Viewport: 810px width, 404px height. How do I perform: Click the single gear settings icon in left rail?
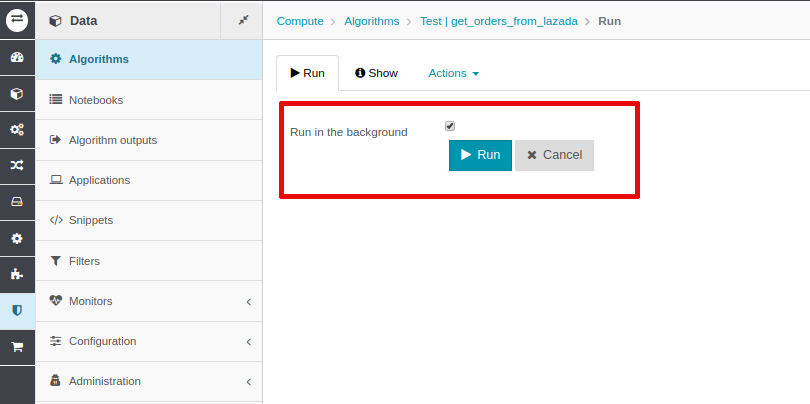17,238
